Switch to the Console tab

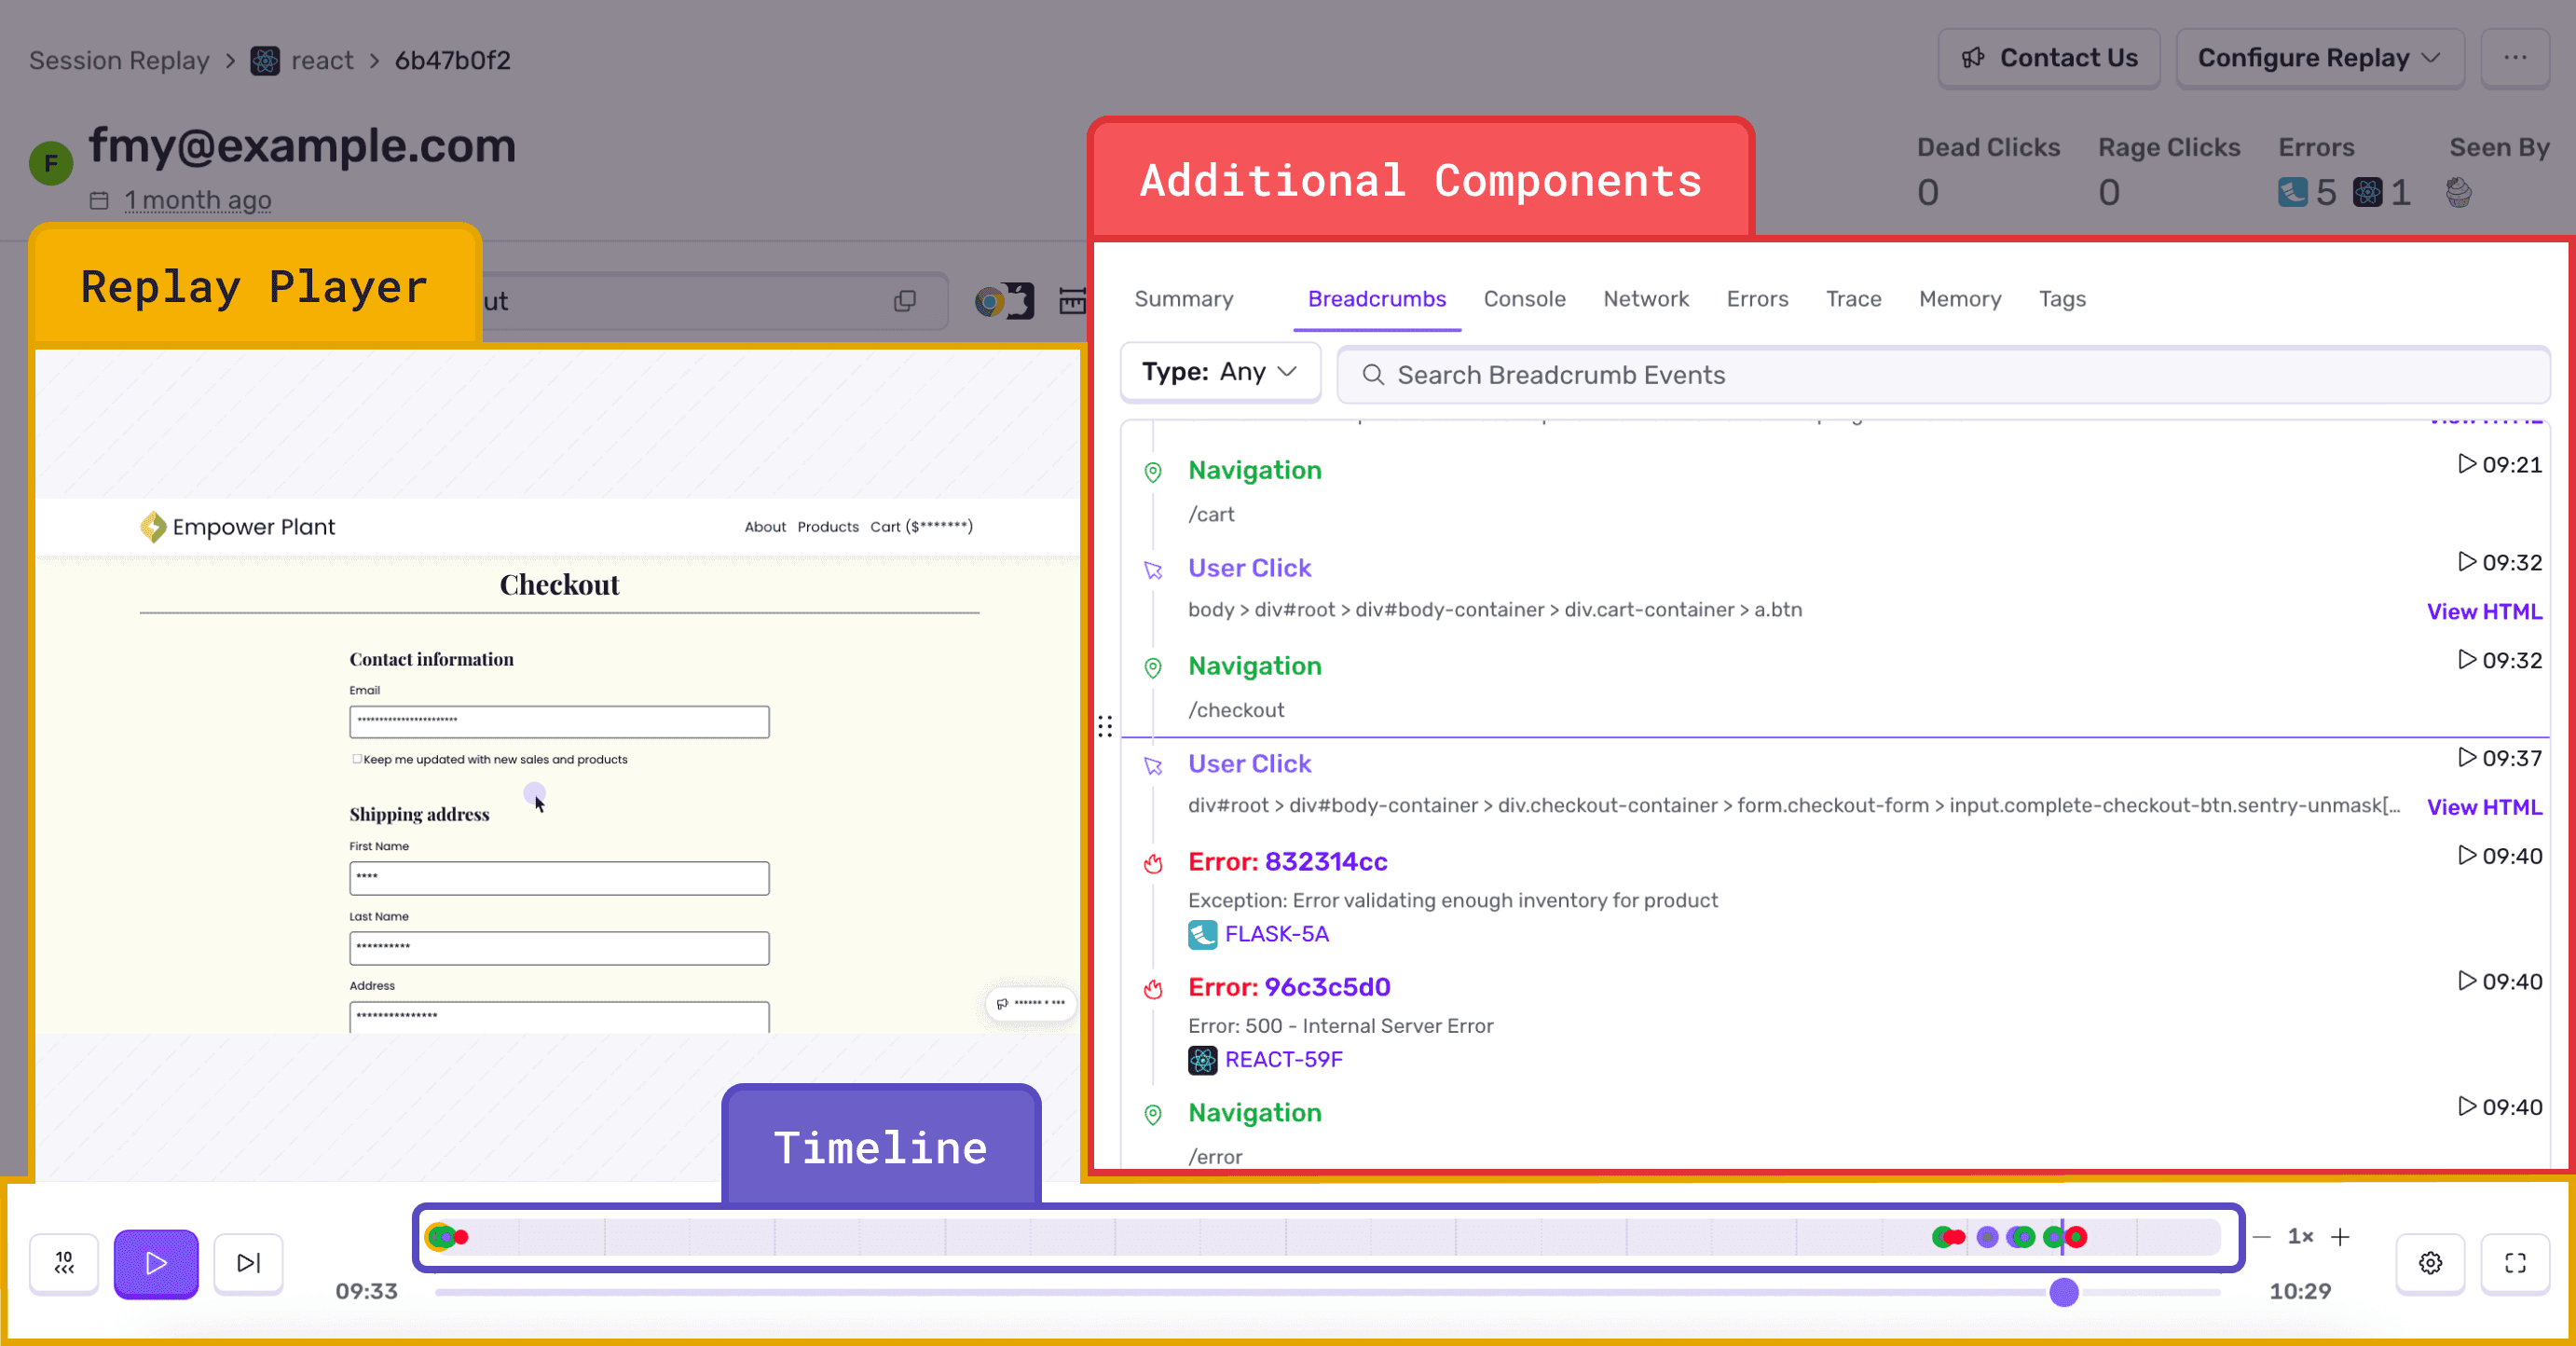tap(1524, 299)
